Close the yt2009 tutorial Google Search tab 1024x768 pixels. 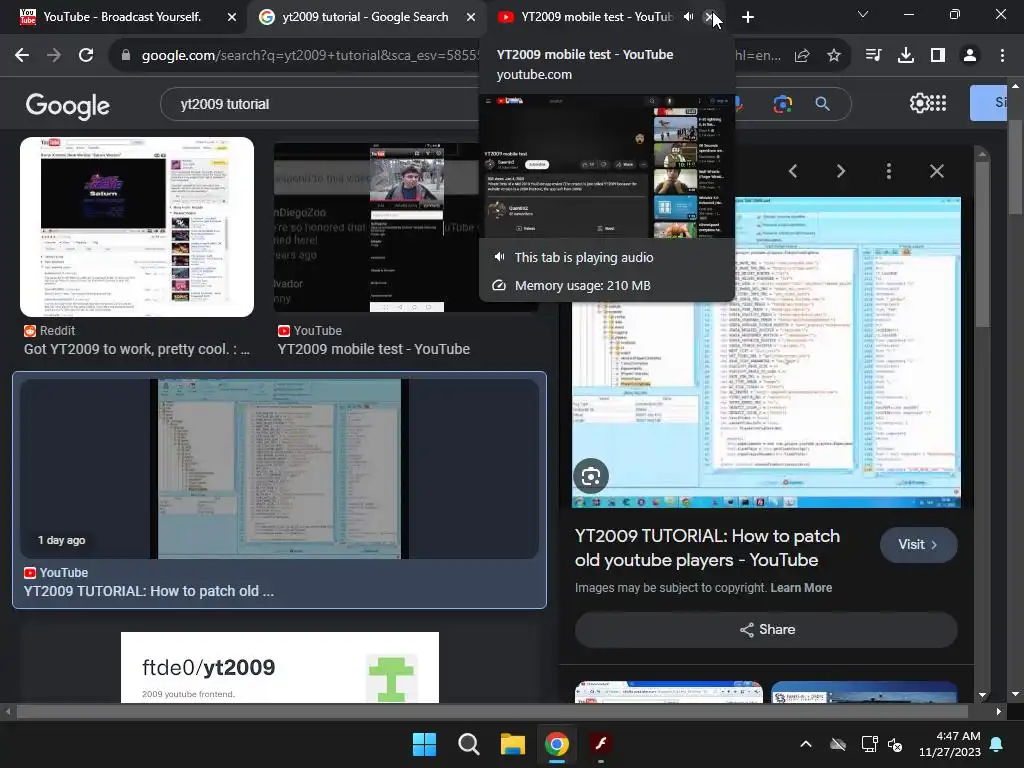(471, 17)
